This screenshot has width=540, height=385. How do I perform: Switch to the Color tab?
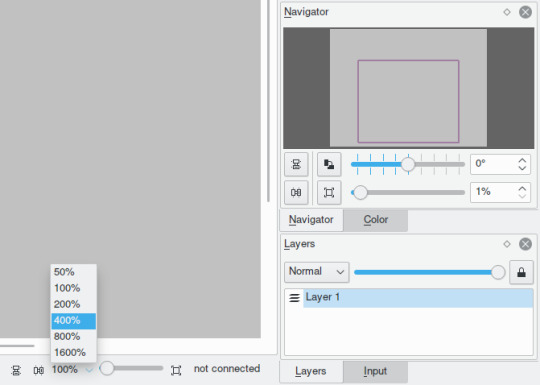click(376, 220)
